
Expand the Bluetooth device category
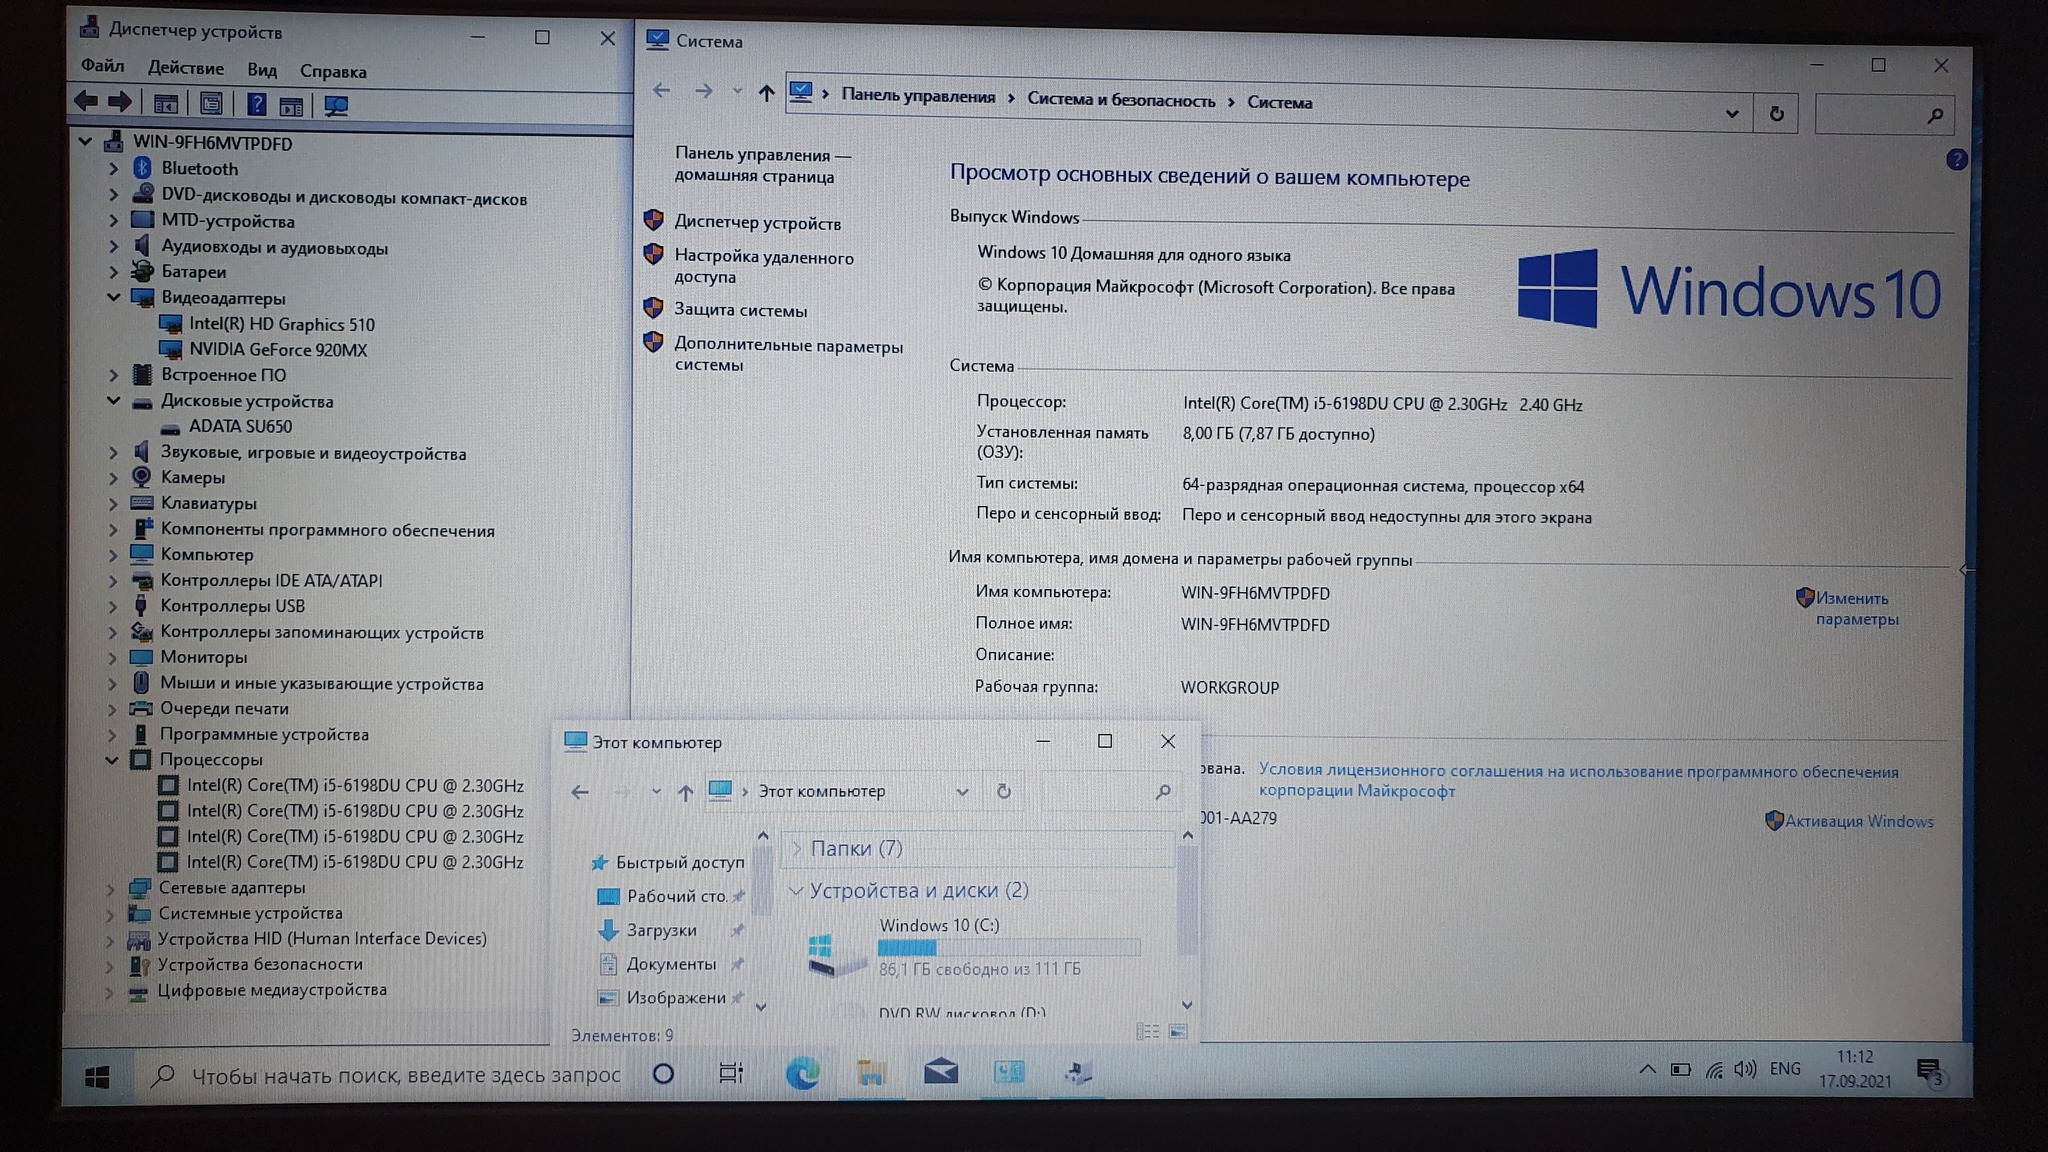pyautogui.click(x=113, y=169)
